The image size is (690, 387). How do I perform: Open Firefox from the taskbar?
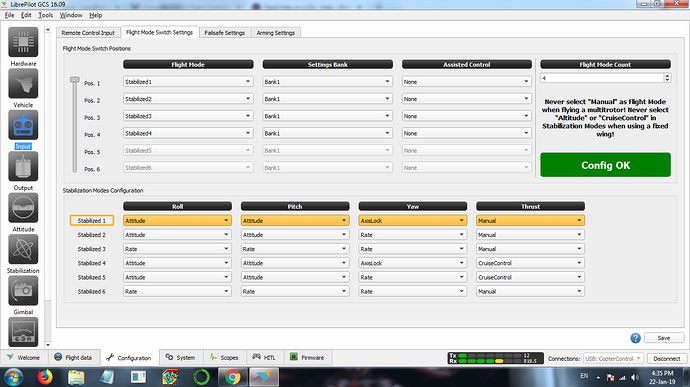[x=45, y=377]
